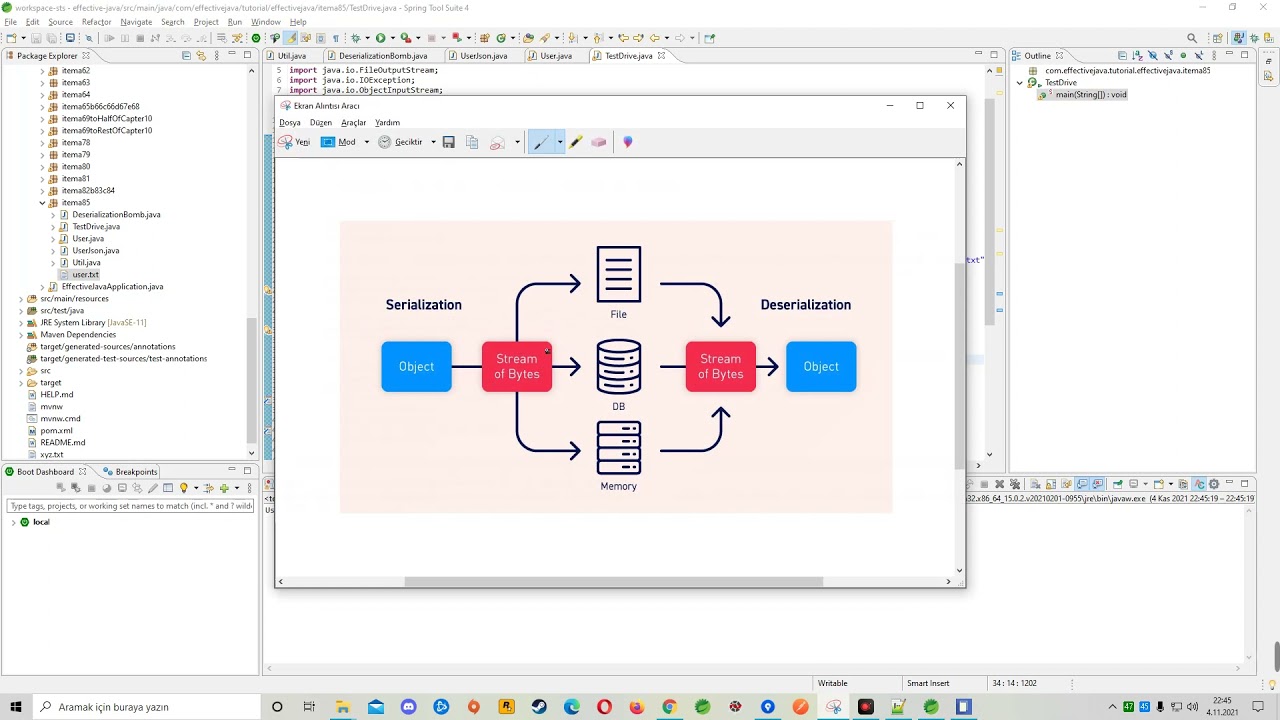Collapse all in the Outline view

1122,56
